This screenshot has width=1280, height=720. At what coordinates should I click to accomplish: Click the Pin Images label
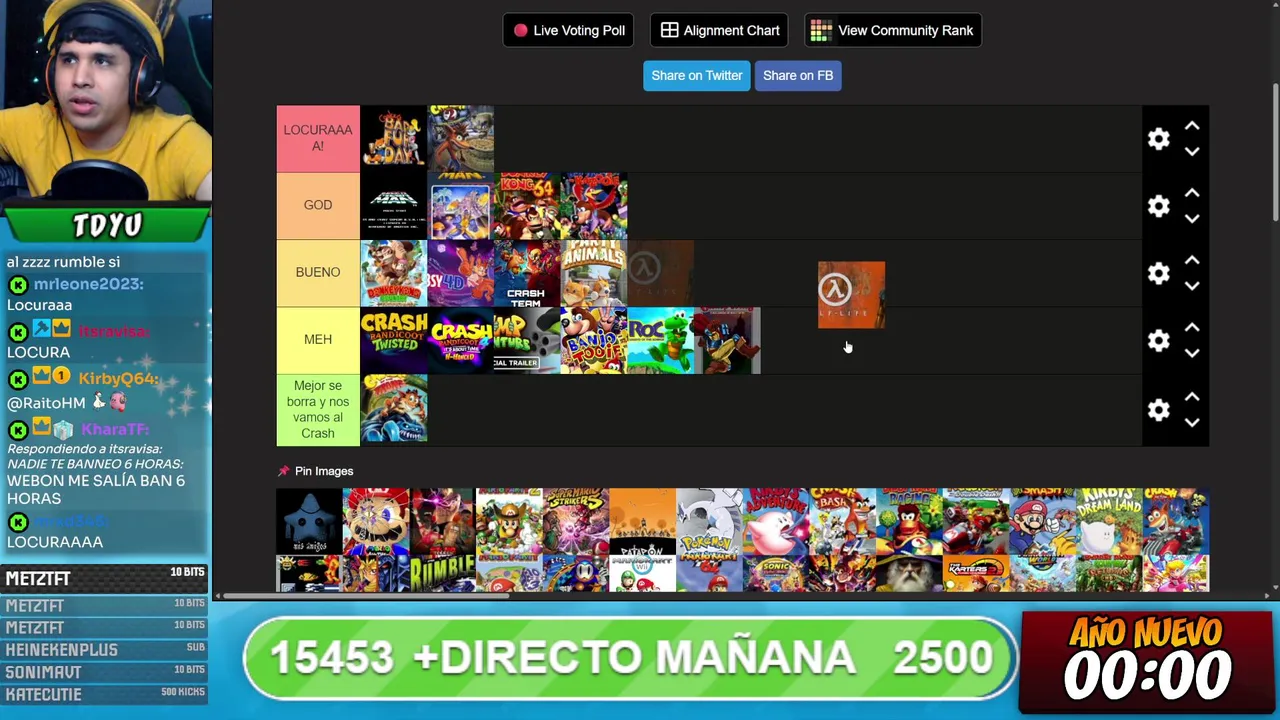point(324,471)
